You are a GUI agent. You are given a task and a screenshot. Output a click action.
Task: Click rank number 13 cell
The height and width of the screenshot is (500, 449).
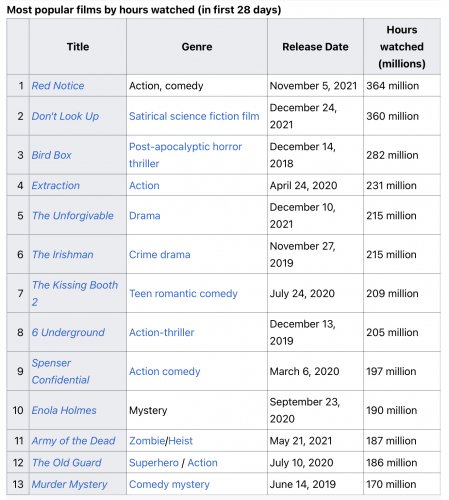tap(18, 484)
